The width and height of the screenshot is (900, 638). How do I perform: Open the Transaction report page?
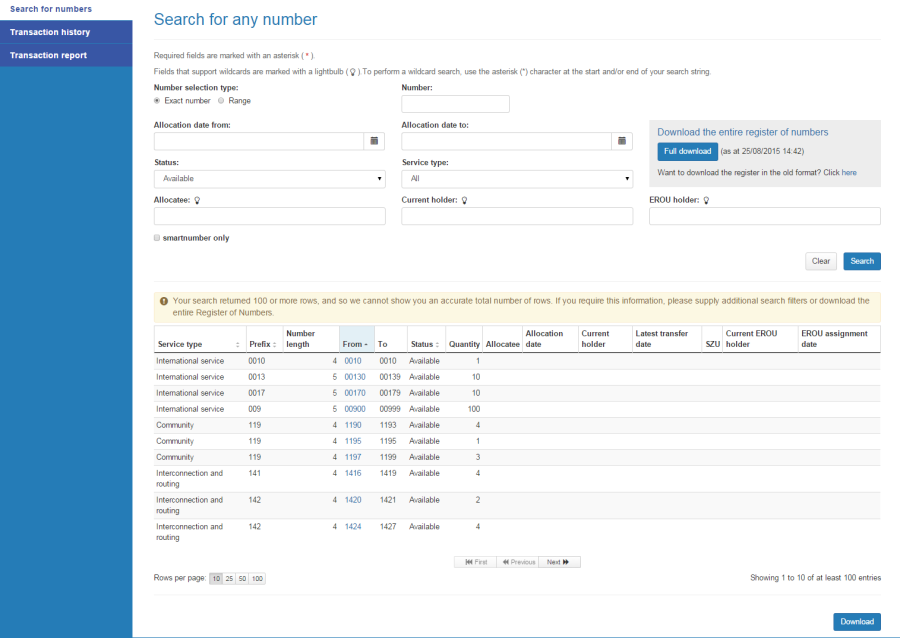[x=49, y=55]
